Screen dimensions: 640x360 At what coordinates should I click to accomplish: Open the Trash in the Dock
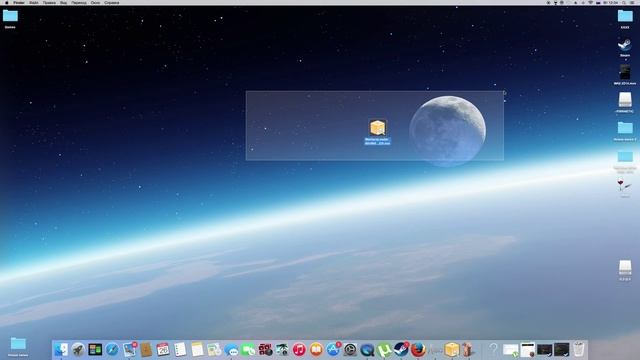[x=578, y=349]
